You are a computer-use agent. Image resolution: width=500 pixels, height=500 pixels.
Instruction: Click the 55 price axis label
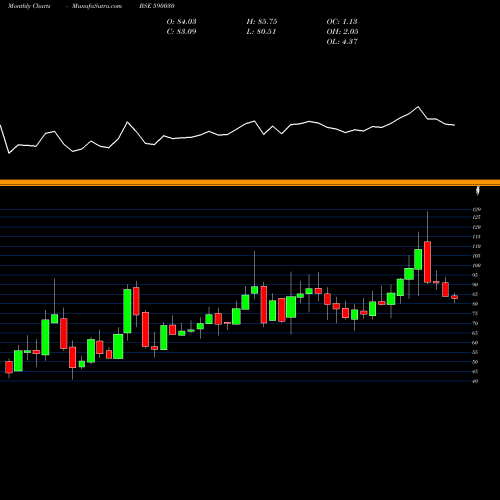coord(476,352)
